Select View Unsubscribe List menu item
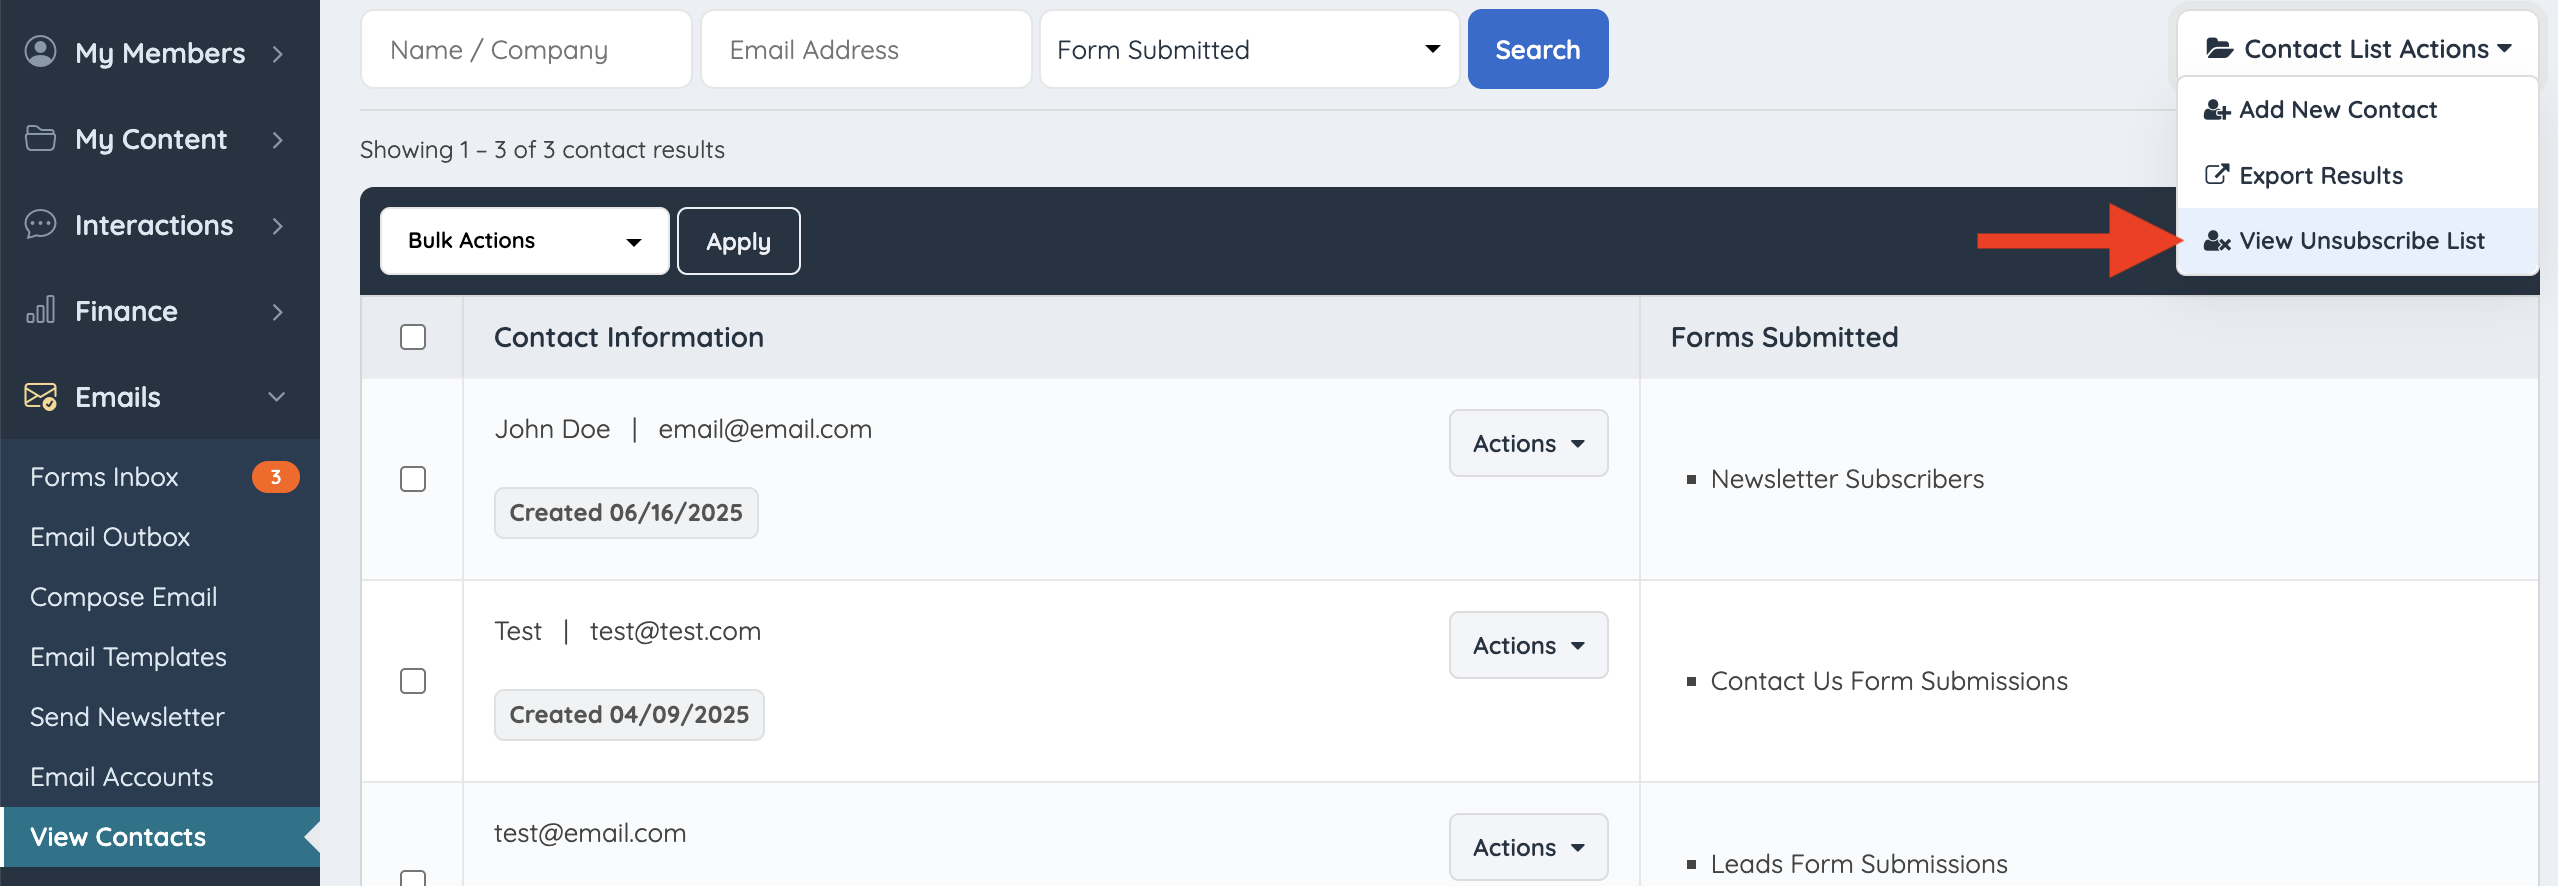The image size is (2558, 886). pyautogui.click(x=2358, y=241)
